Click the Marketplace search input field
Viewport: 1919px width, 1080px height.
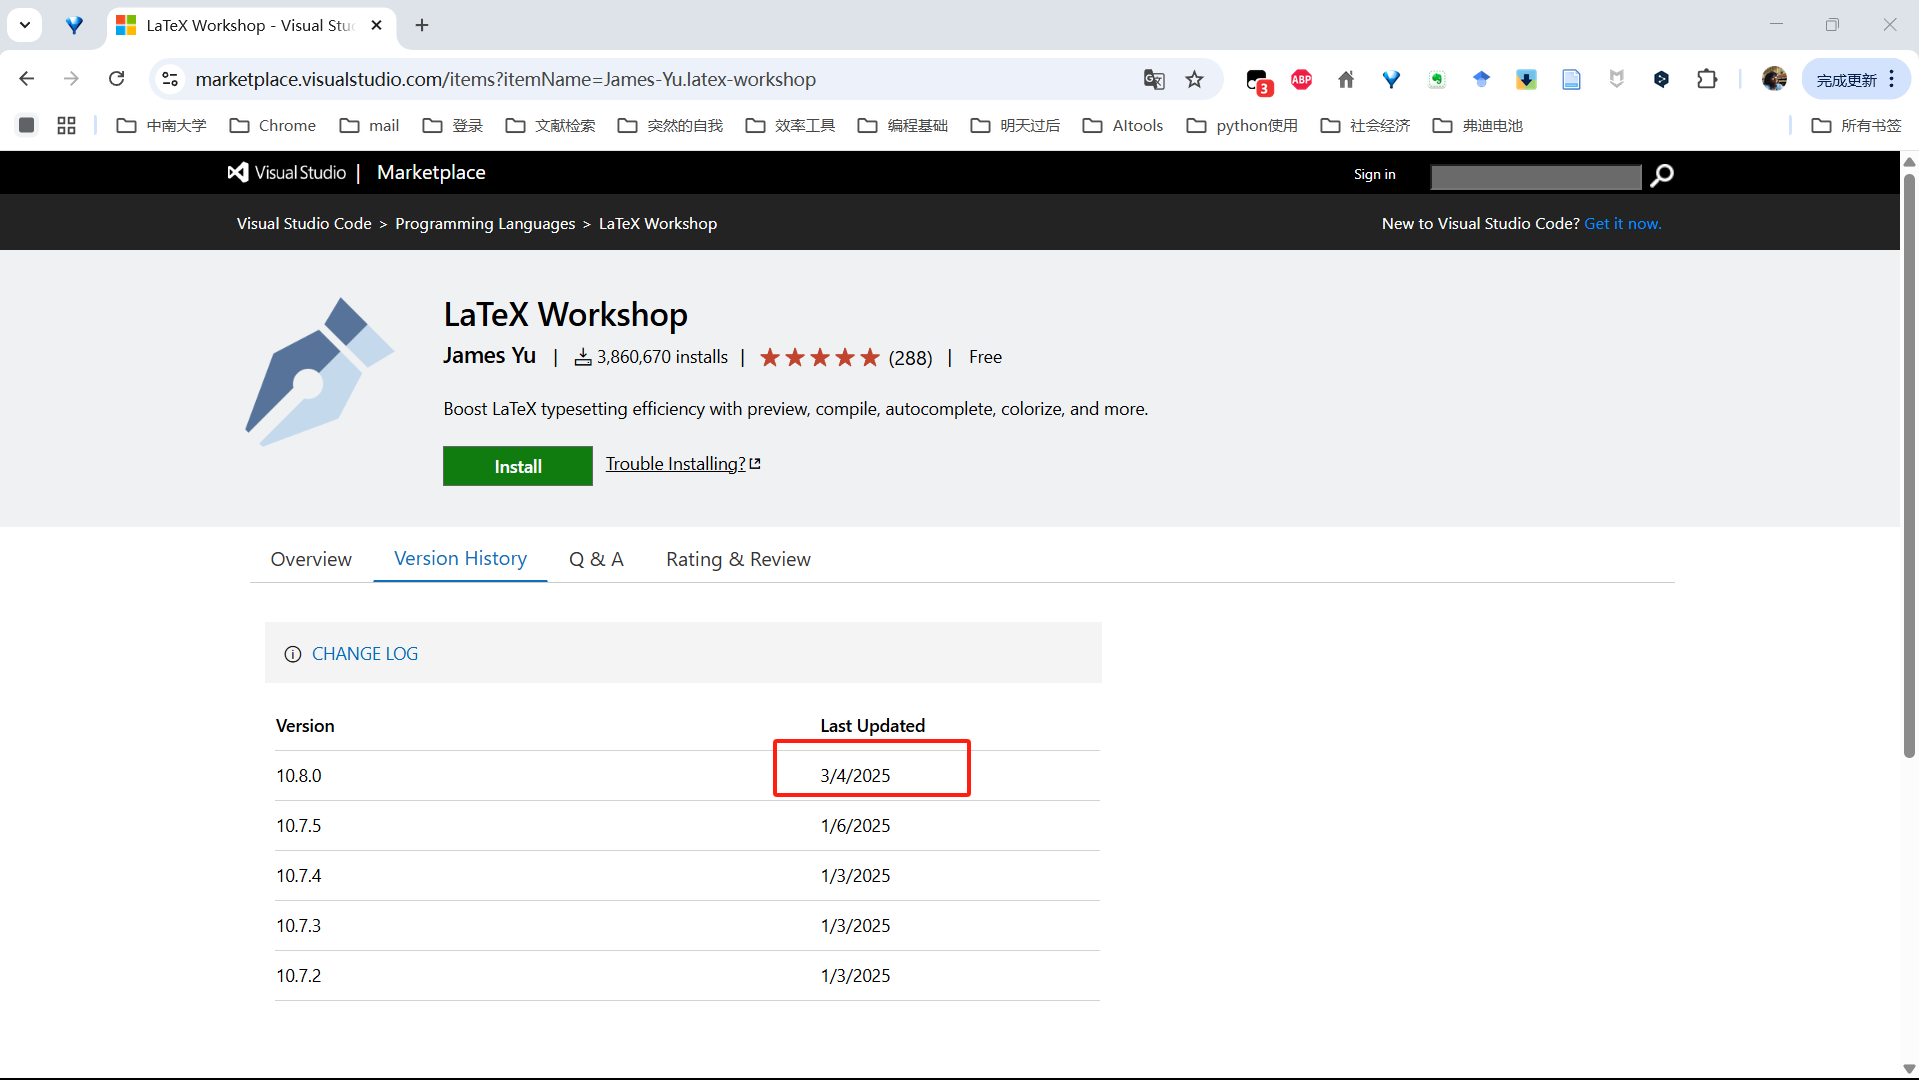coord(1535,177)
